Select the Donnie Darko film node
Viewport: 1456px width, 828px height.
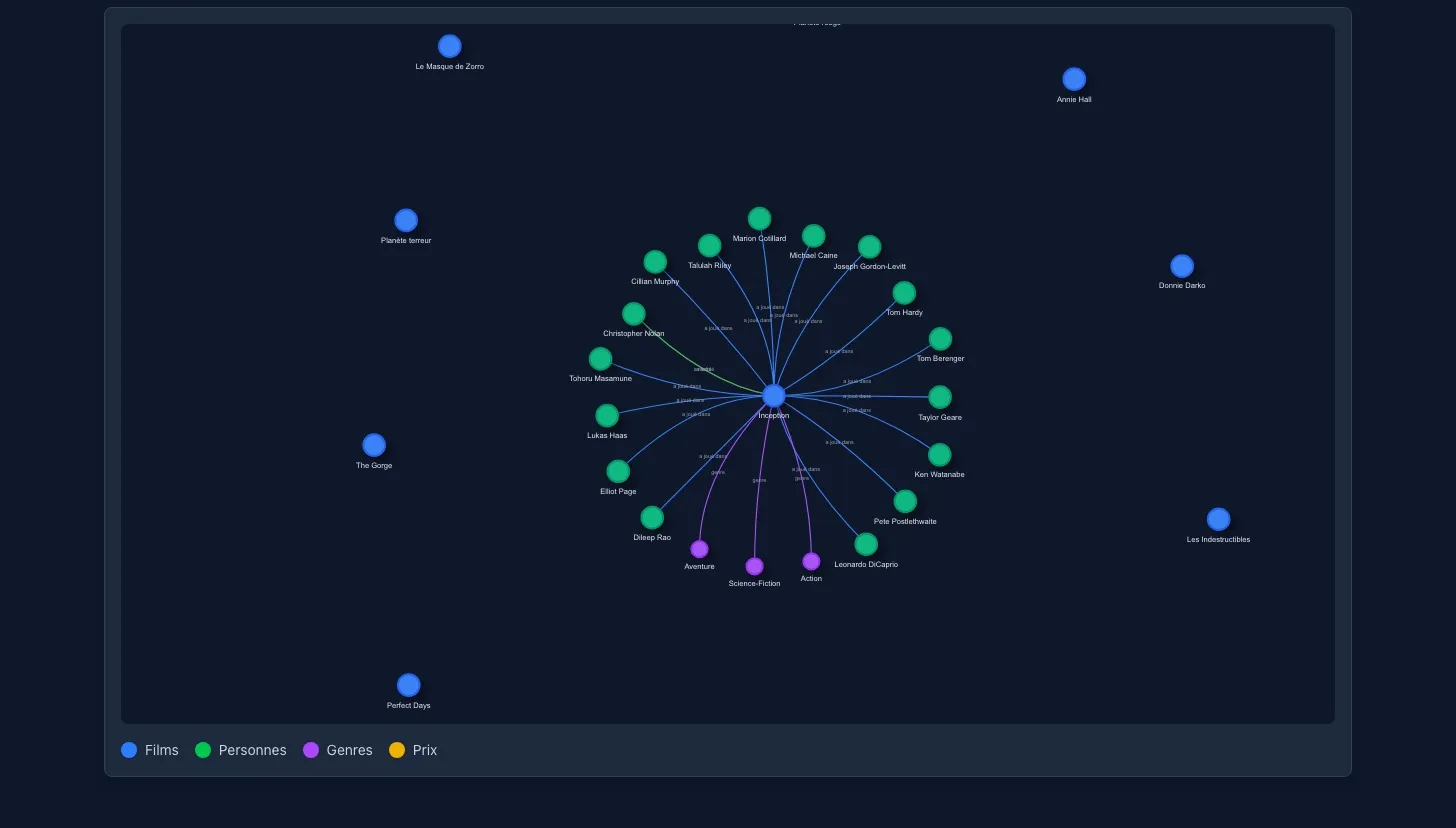click(x=1182, y=266)
